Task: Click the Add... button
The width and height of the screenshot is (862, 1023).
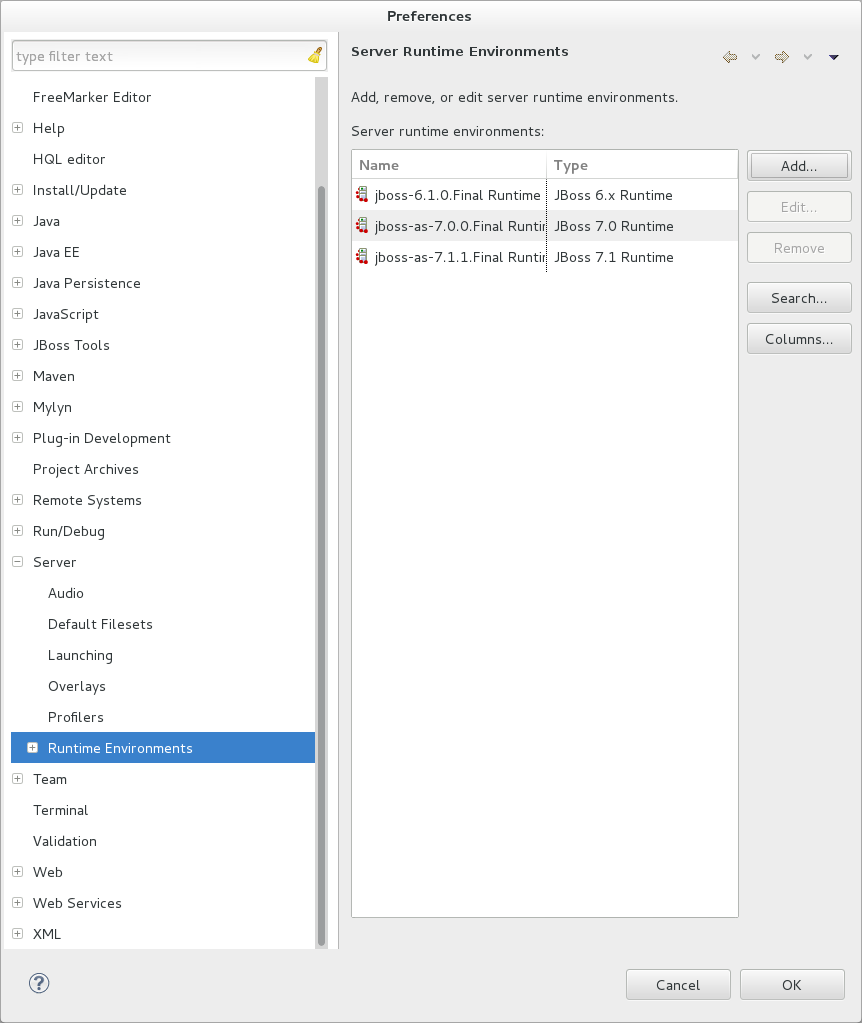Action: point(798,165)
